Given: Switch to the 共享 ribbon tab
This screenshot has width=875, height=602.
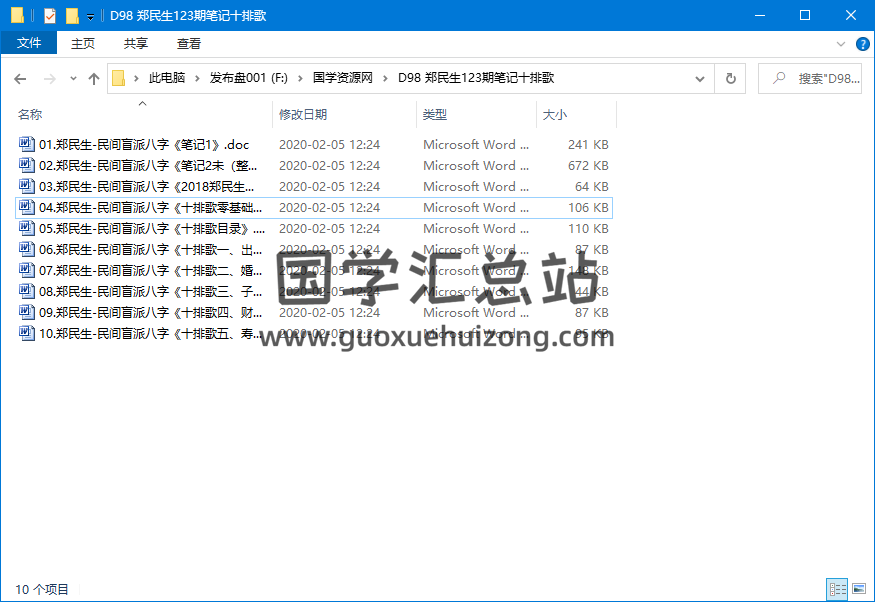Looking at the screenshot, I should tap(136, 44).
